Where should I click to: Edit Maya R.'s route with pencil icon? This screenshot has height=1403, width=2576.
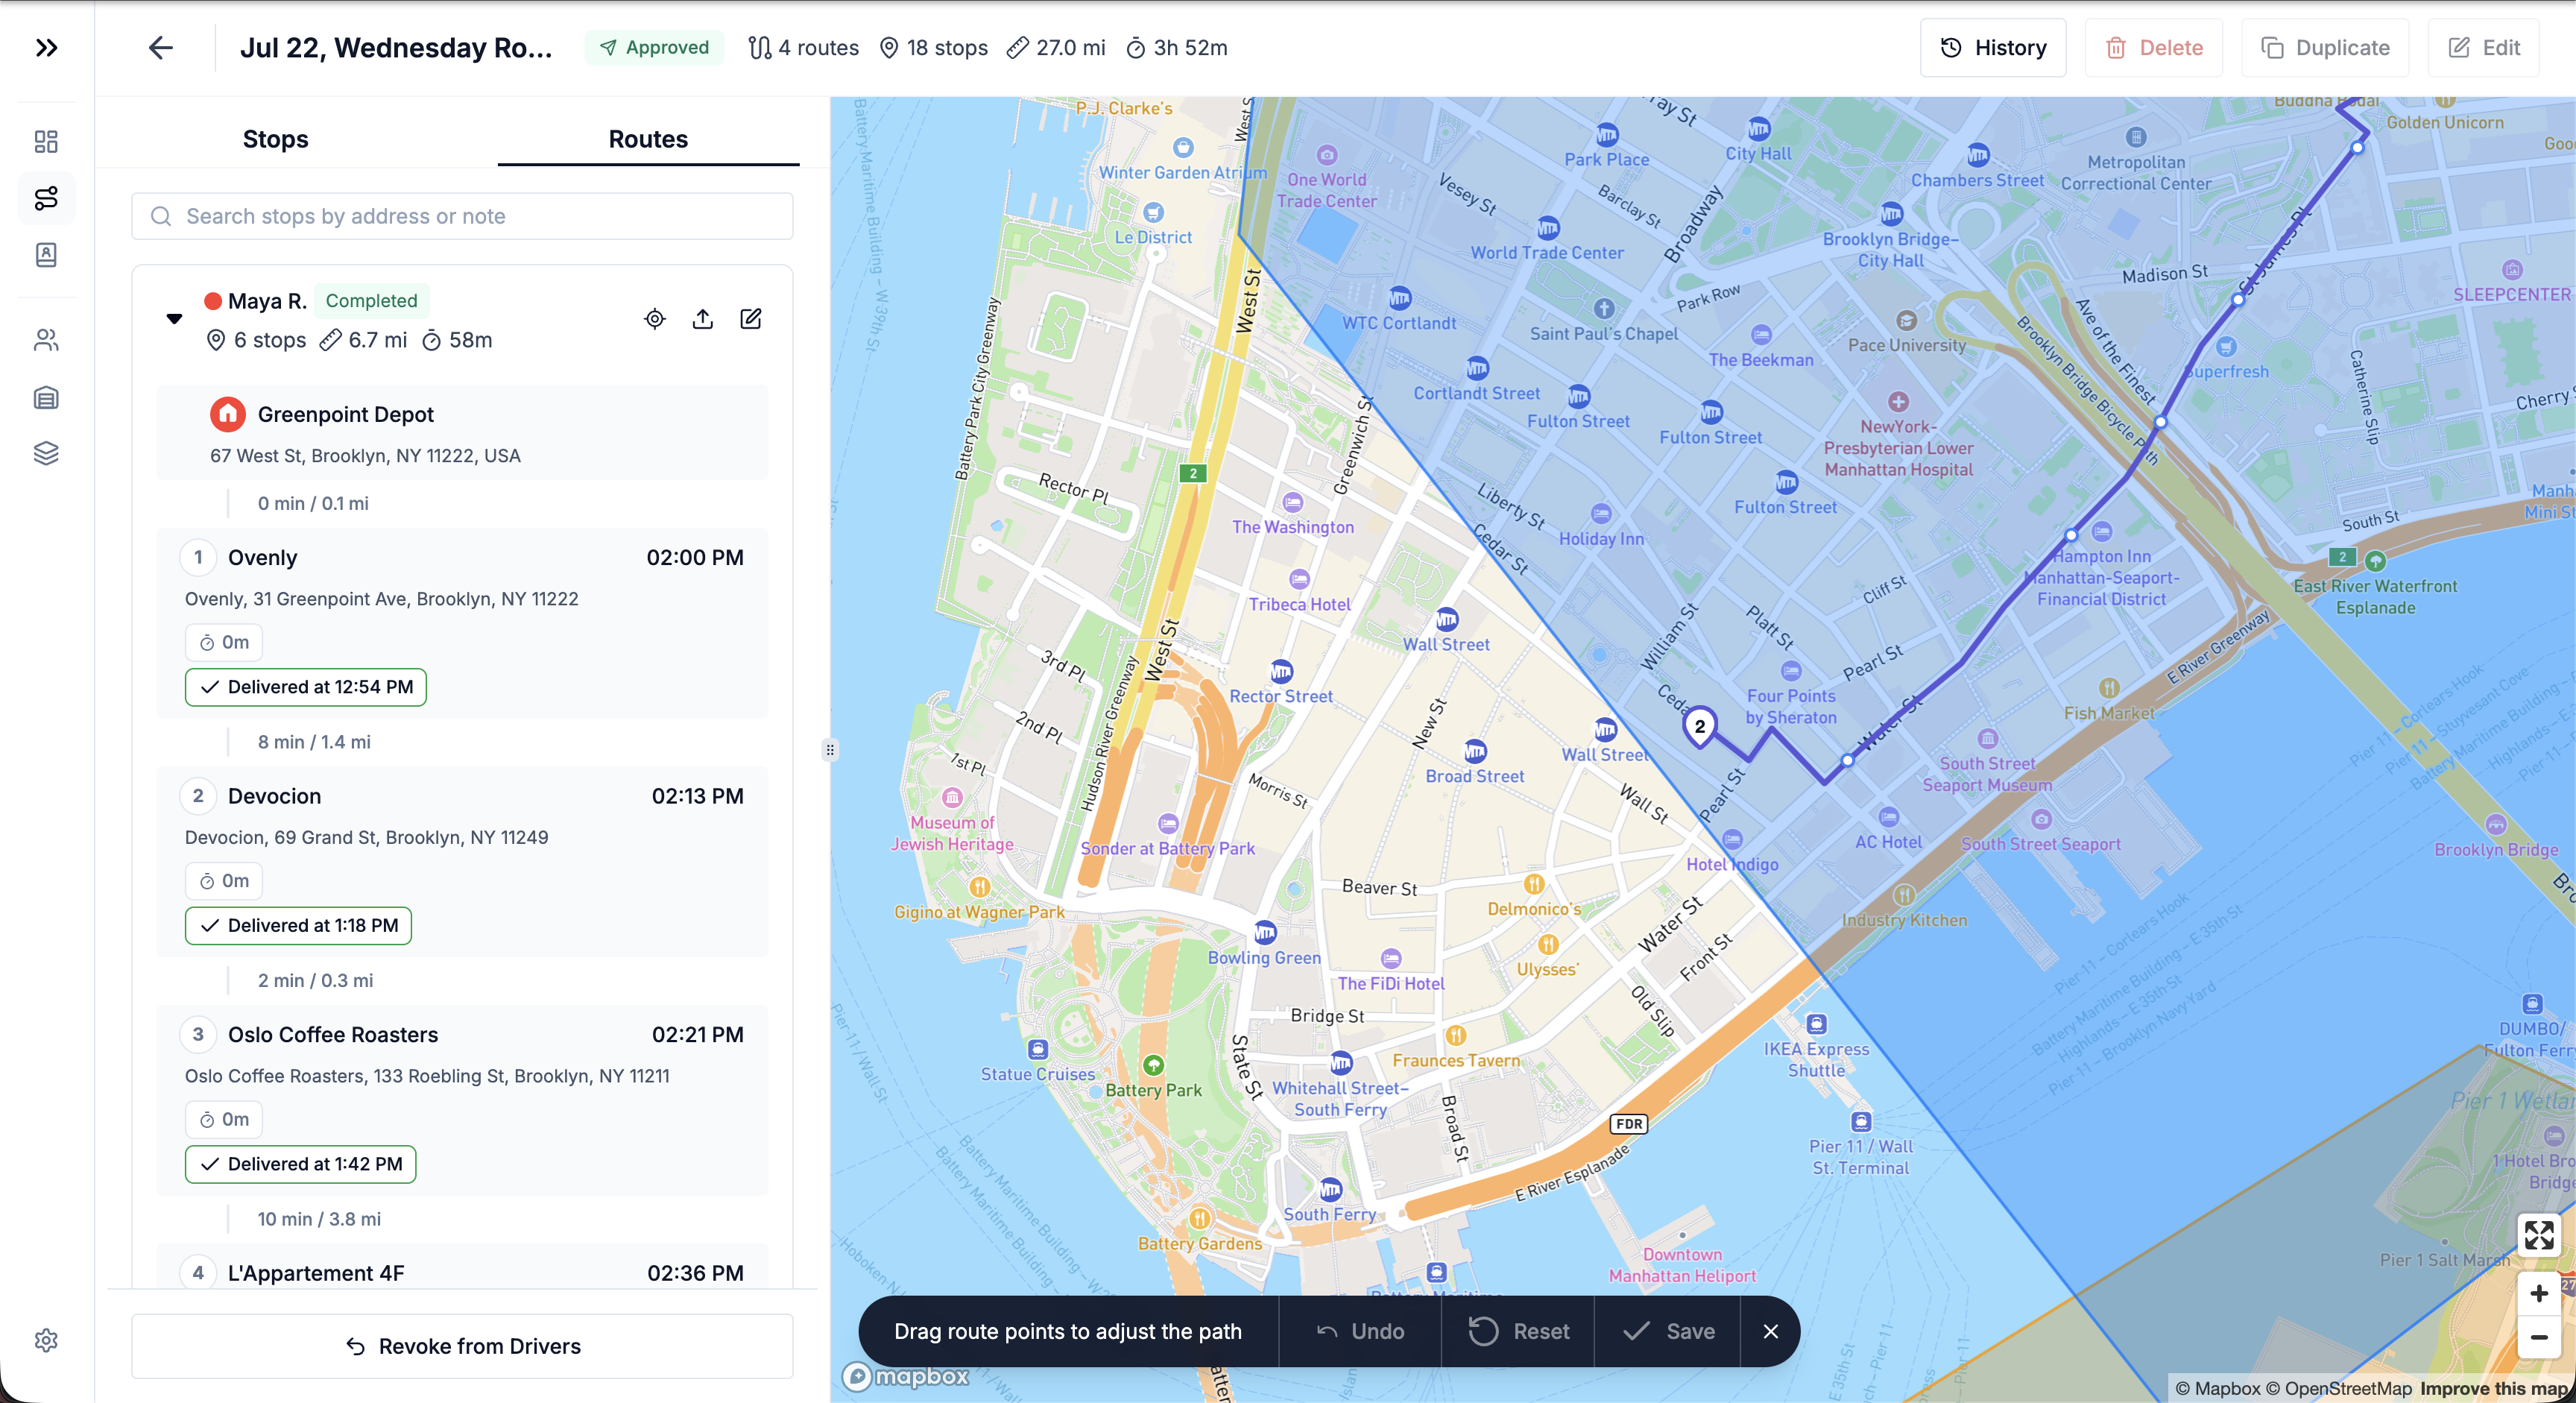pos(751,319)
